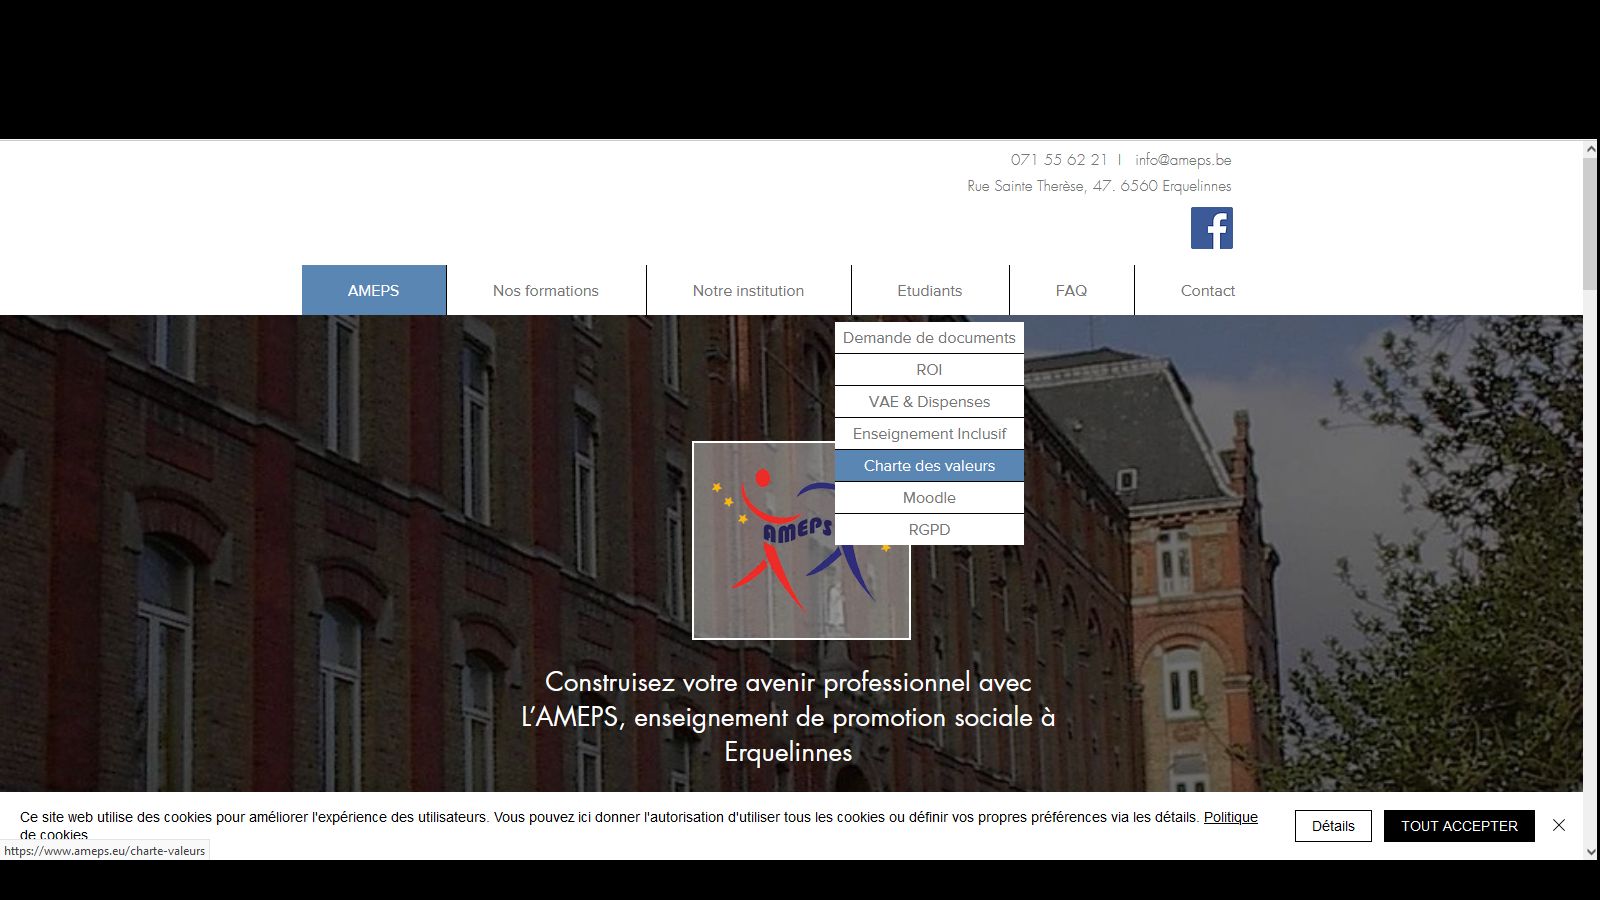This screenshot has height=900, width=1600.
Task: Select RGPD from the dropdown
Action: click(929, 530)
